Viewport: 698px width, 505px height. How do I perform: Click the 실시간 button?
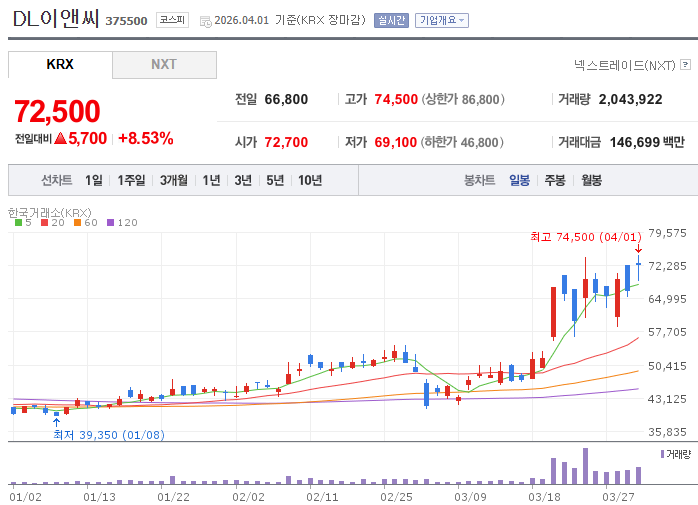coord(391,20)
